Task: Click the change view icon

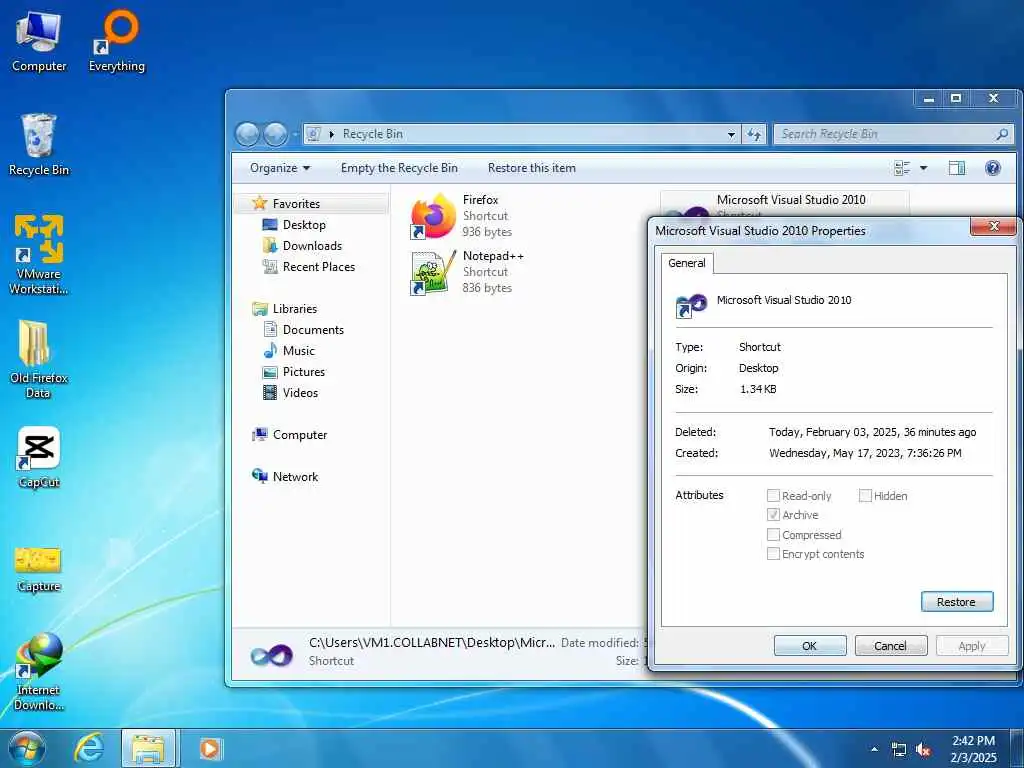Action: pos(902,168)
